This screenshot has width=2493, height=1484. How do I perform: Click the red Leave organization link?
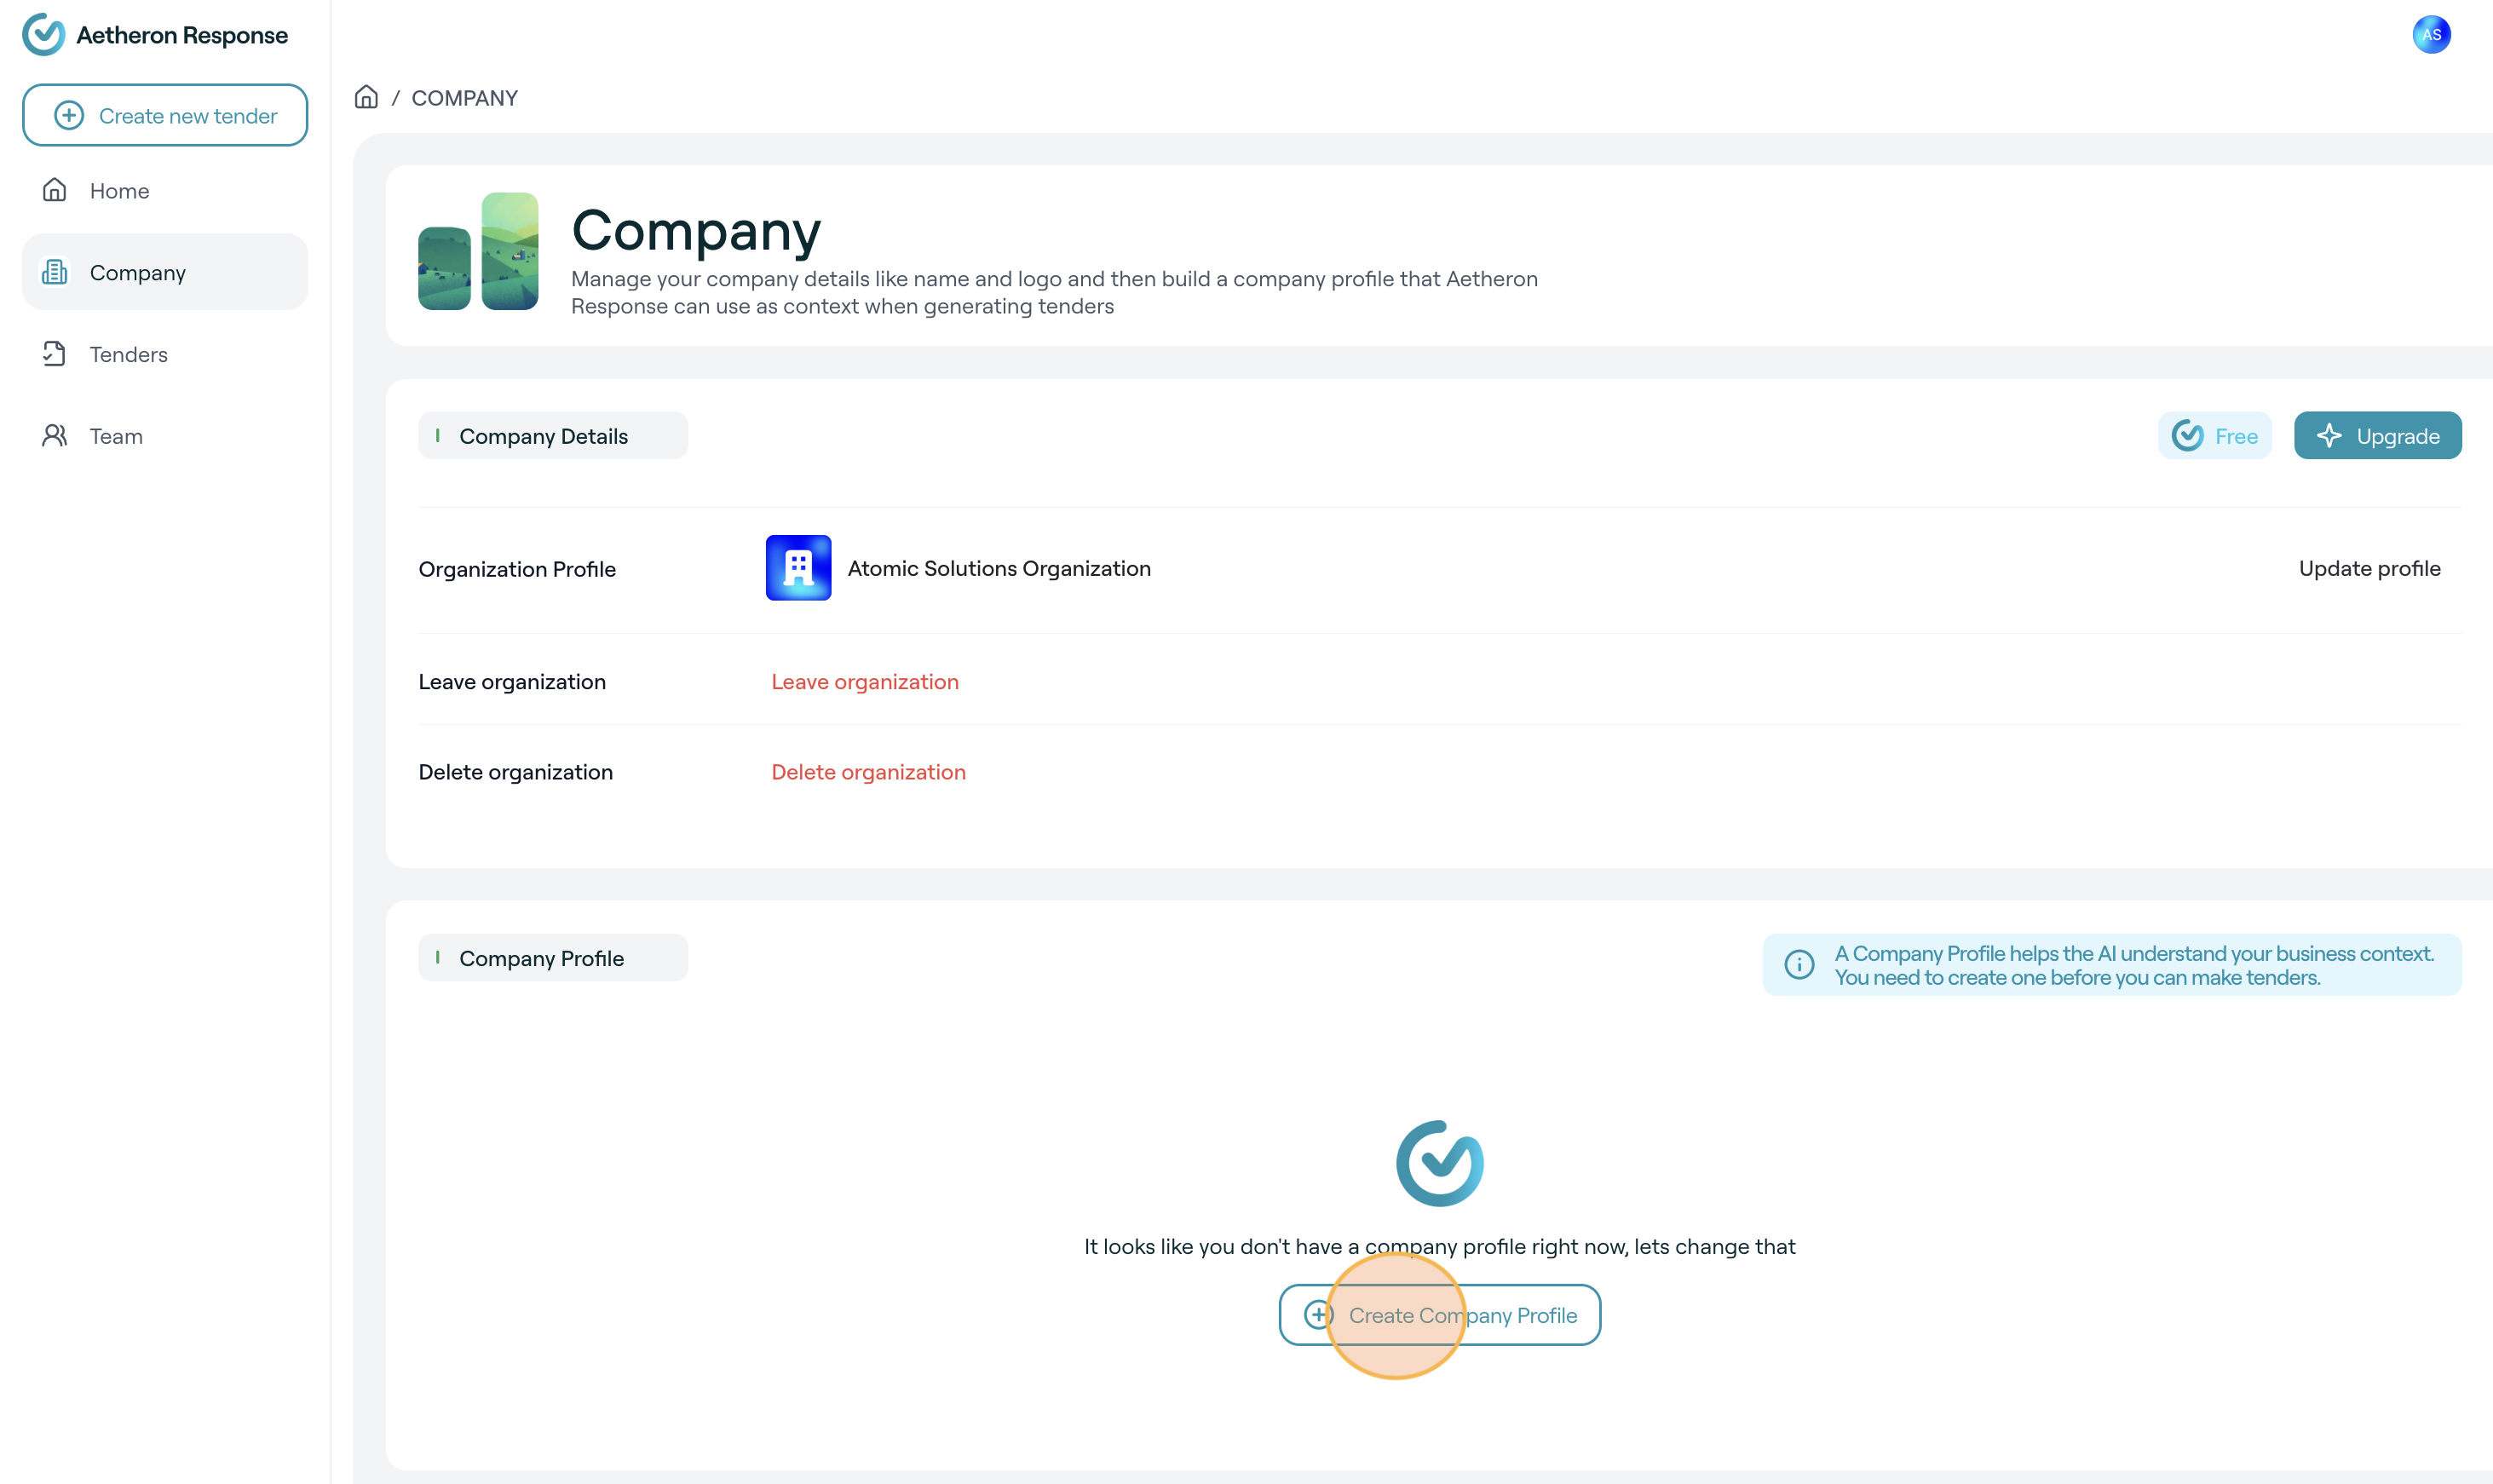pos(864,682)
